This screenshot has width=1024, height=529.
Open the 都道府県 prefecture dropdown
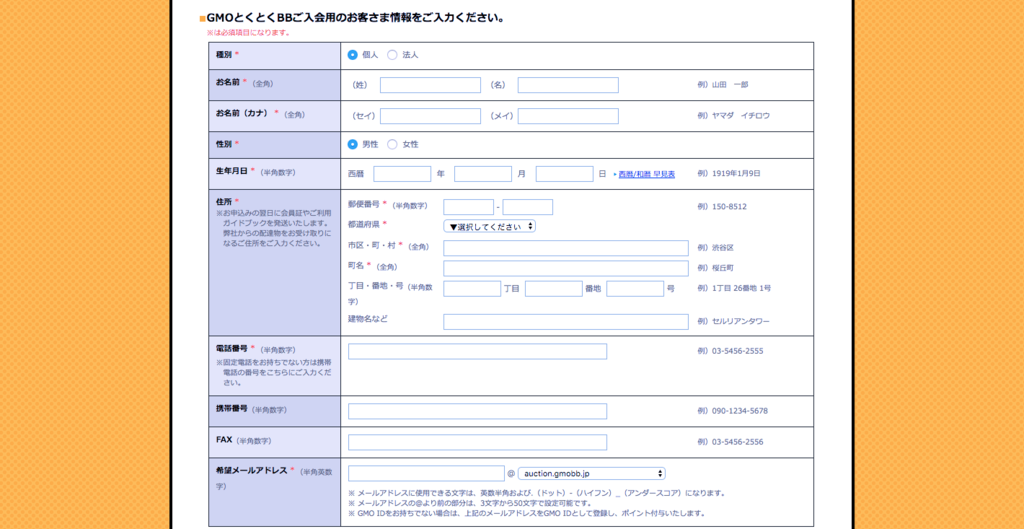[x=489, y=227]
